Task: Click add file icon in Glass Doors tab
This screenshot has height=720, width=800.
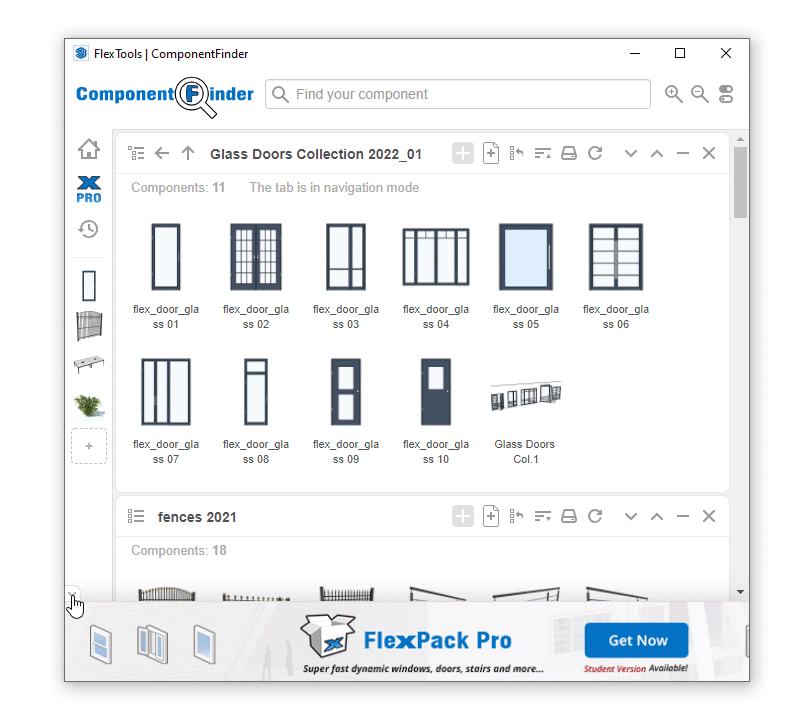Action: (491, 153)
